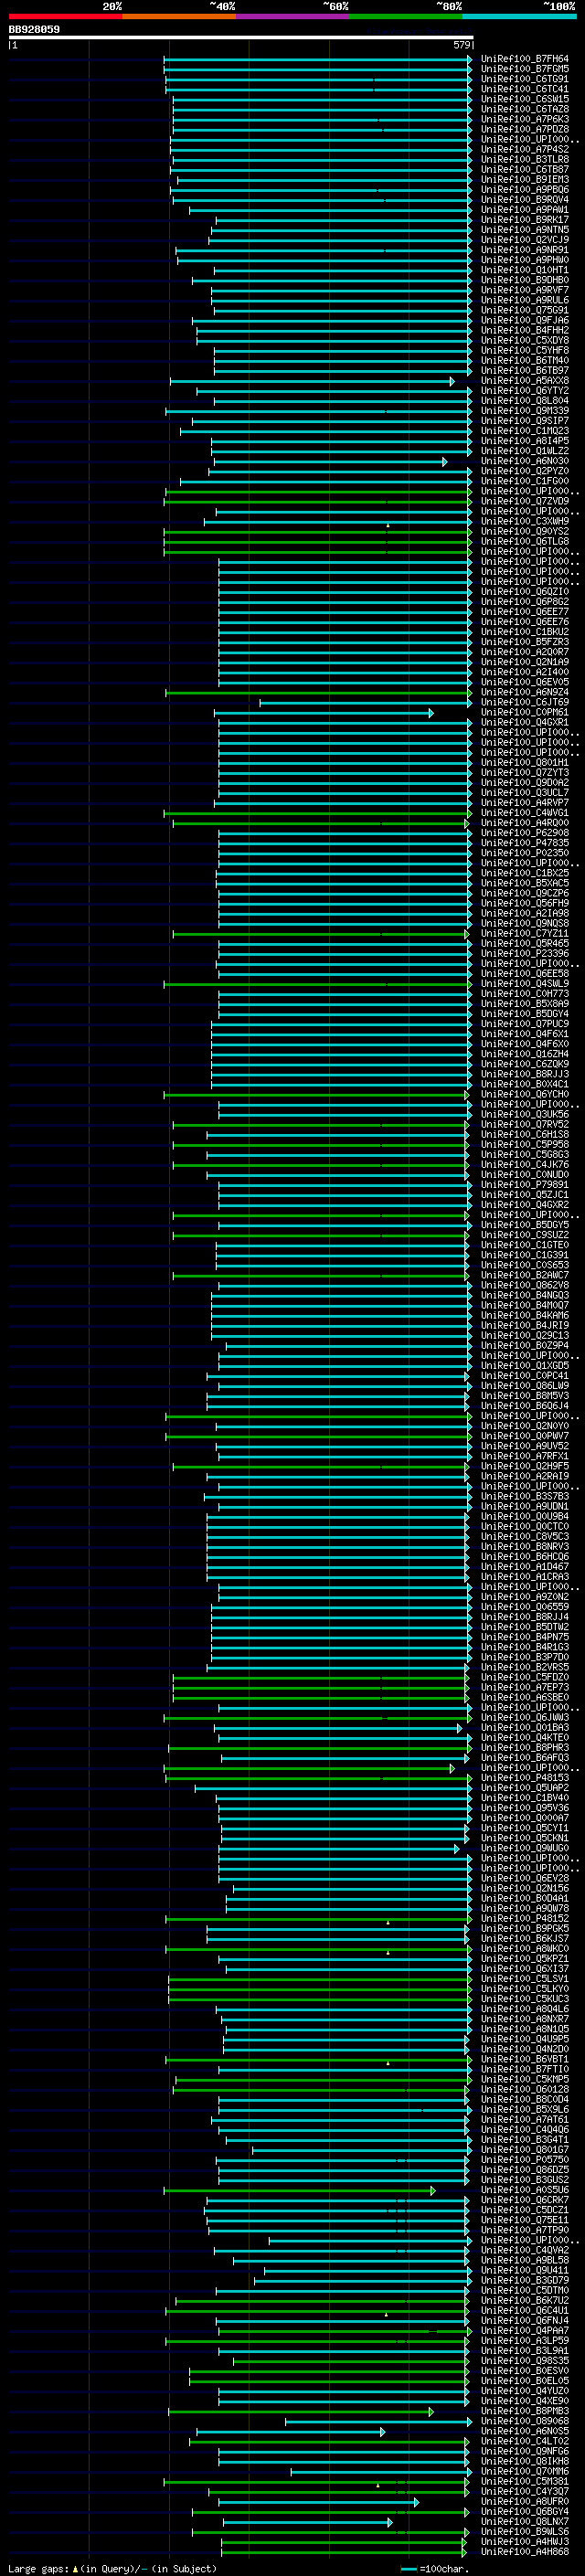Select the UniRef100_A7P6K3 label
The height and width of the screenshot is (2576, 585).
525,119
